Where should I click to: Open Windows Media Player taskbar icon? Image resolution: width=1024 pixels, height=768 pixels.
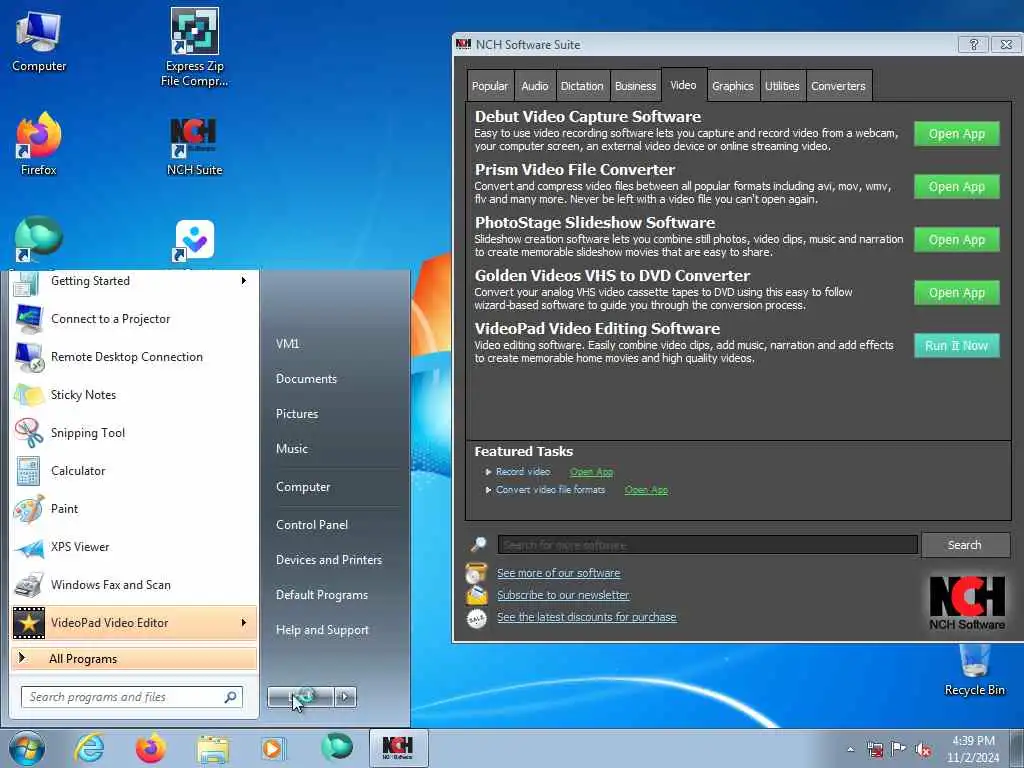coord(273,748)
